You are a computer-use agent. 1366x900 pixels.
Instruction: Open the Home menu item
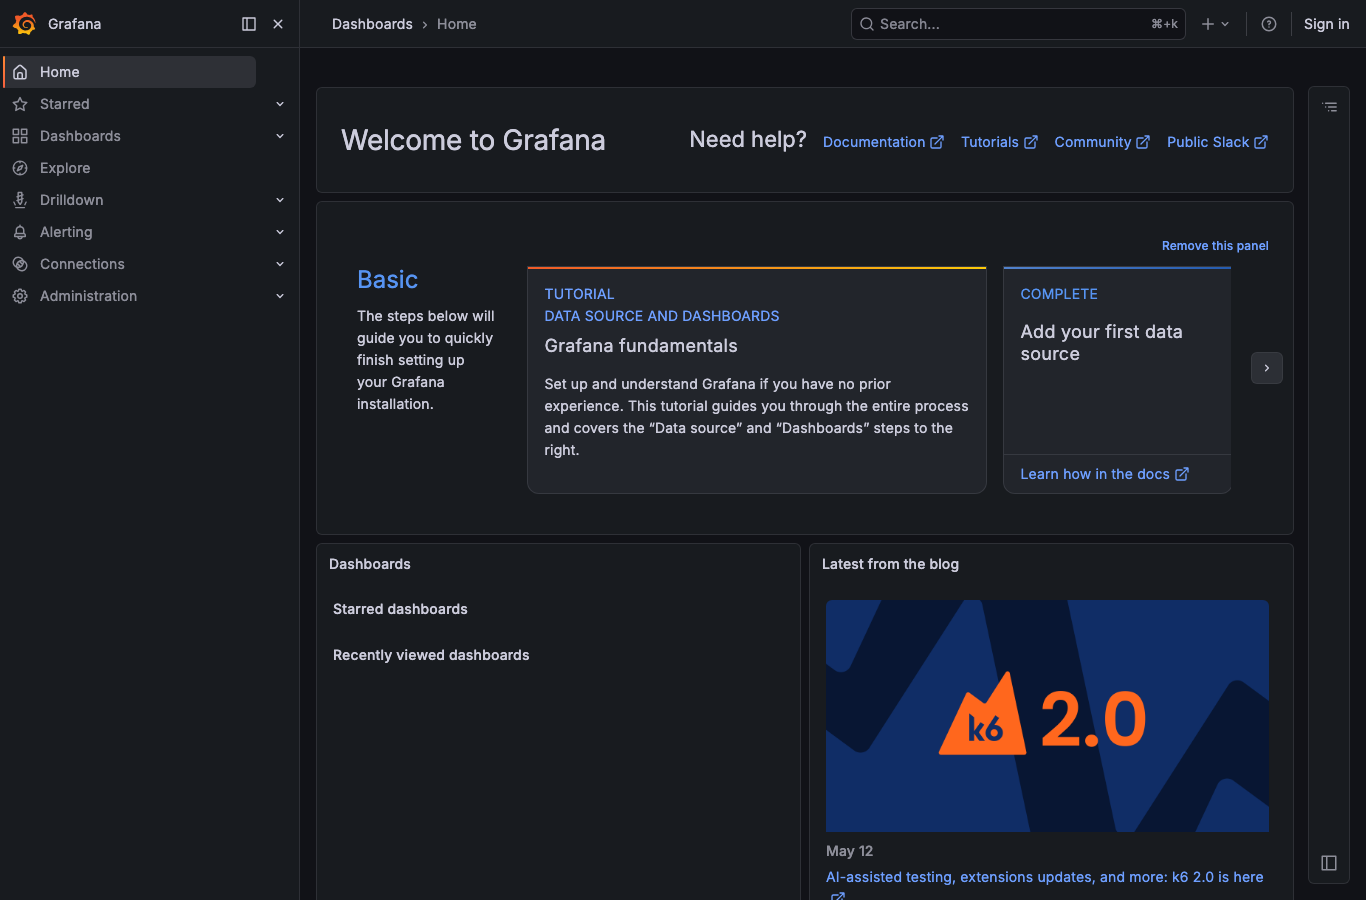(x=130, y=72)
